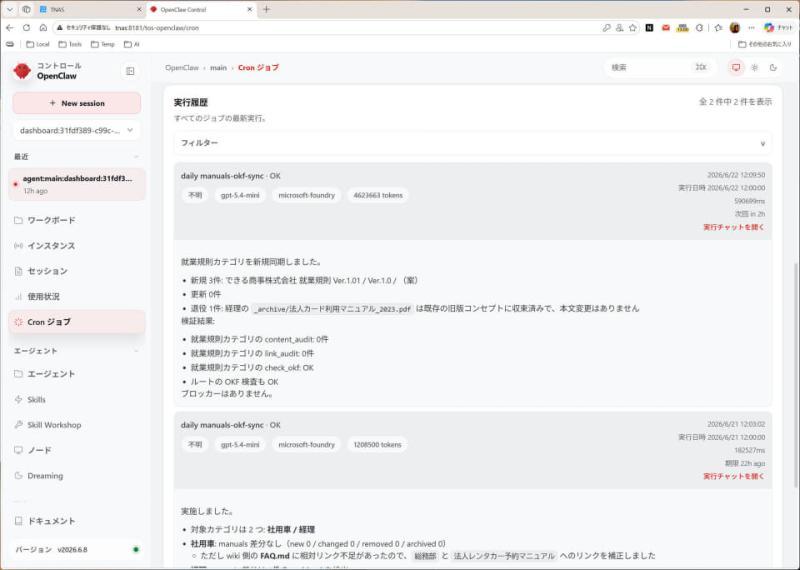Open a new browser tab
This screenshot has height=570, width=800.
tap(266, 9)
